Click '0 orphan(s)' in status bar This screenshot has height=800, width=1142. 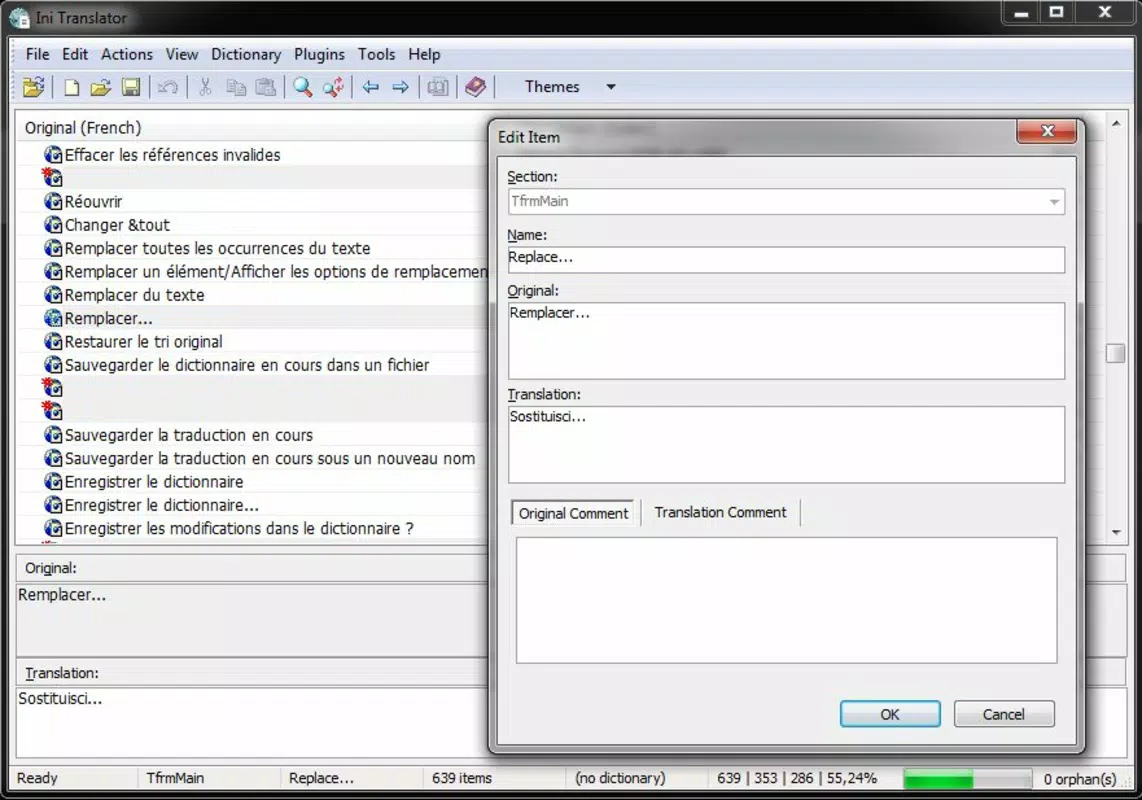pos(1079,779)
